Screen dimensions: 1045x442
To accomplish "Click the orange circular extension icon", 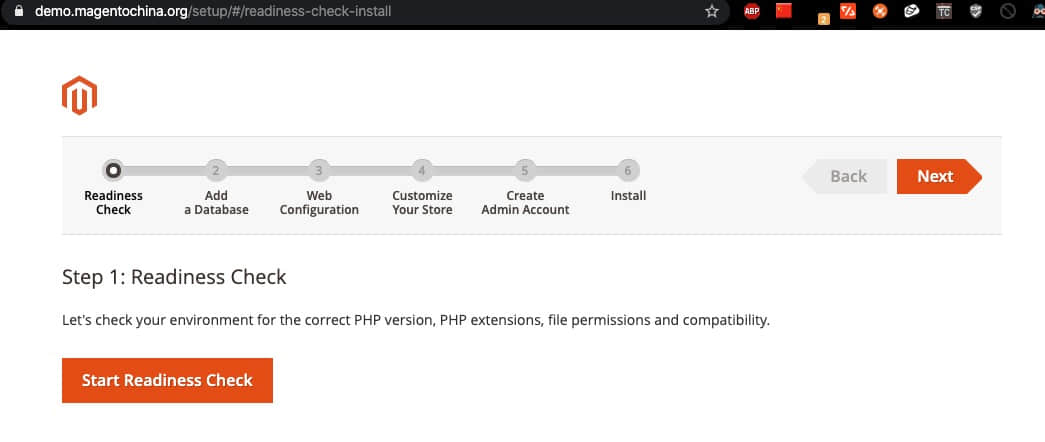I will pyautogui.click(x=880, y=11).
